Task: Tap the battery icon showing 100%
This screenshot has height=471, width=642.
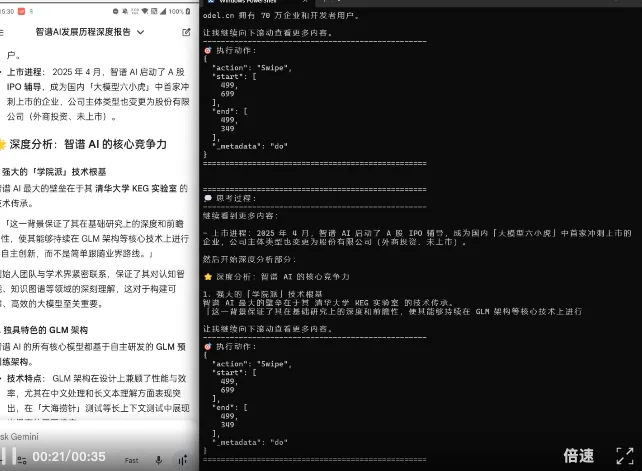Action: coord(188,11)
